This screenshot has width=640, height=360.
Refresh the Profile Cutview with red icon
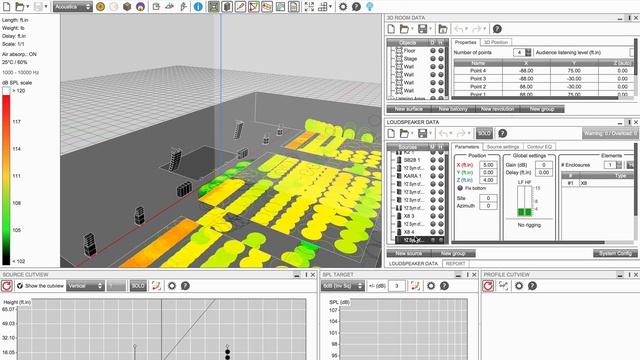point(488,286)
